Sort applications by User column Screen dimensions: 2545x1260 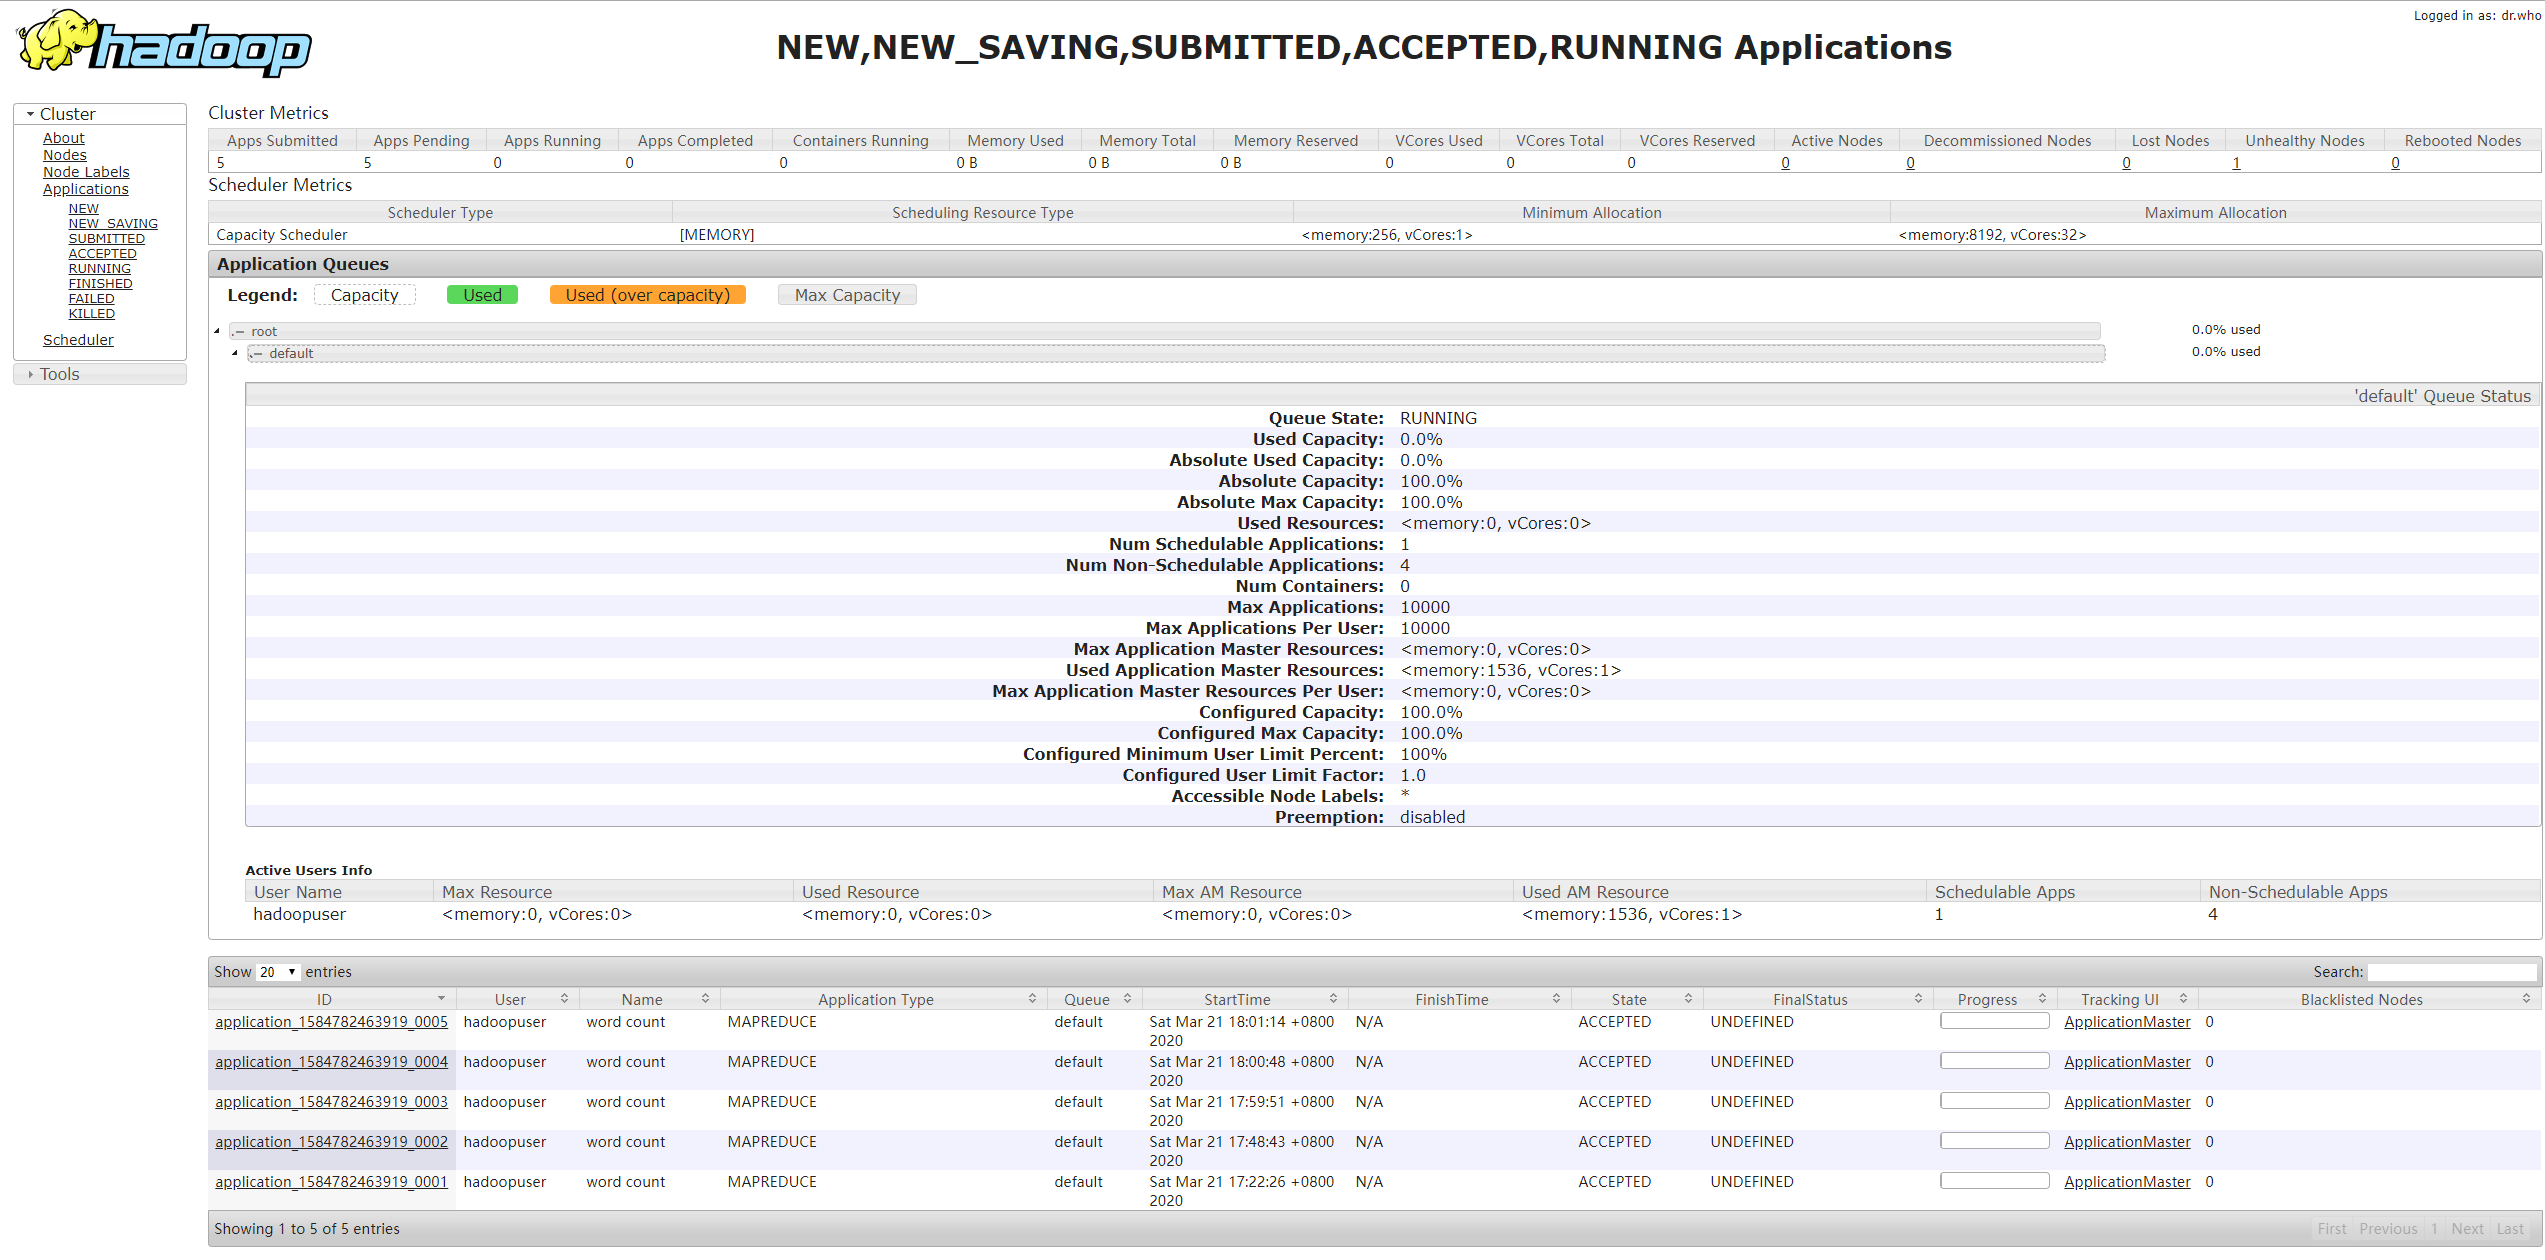coord(517,999)
